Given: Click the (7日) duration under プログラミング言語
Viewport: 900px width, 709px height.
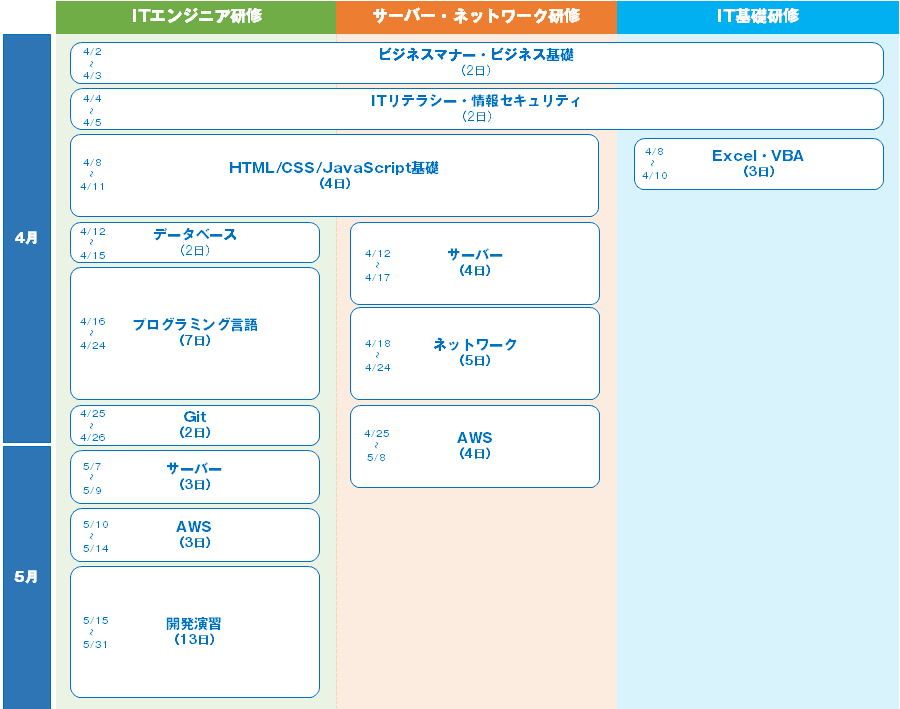Looking at the screenshot, I should [195, 340].
